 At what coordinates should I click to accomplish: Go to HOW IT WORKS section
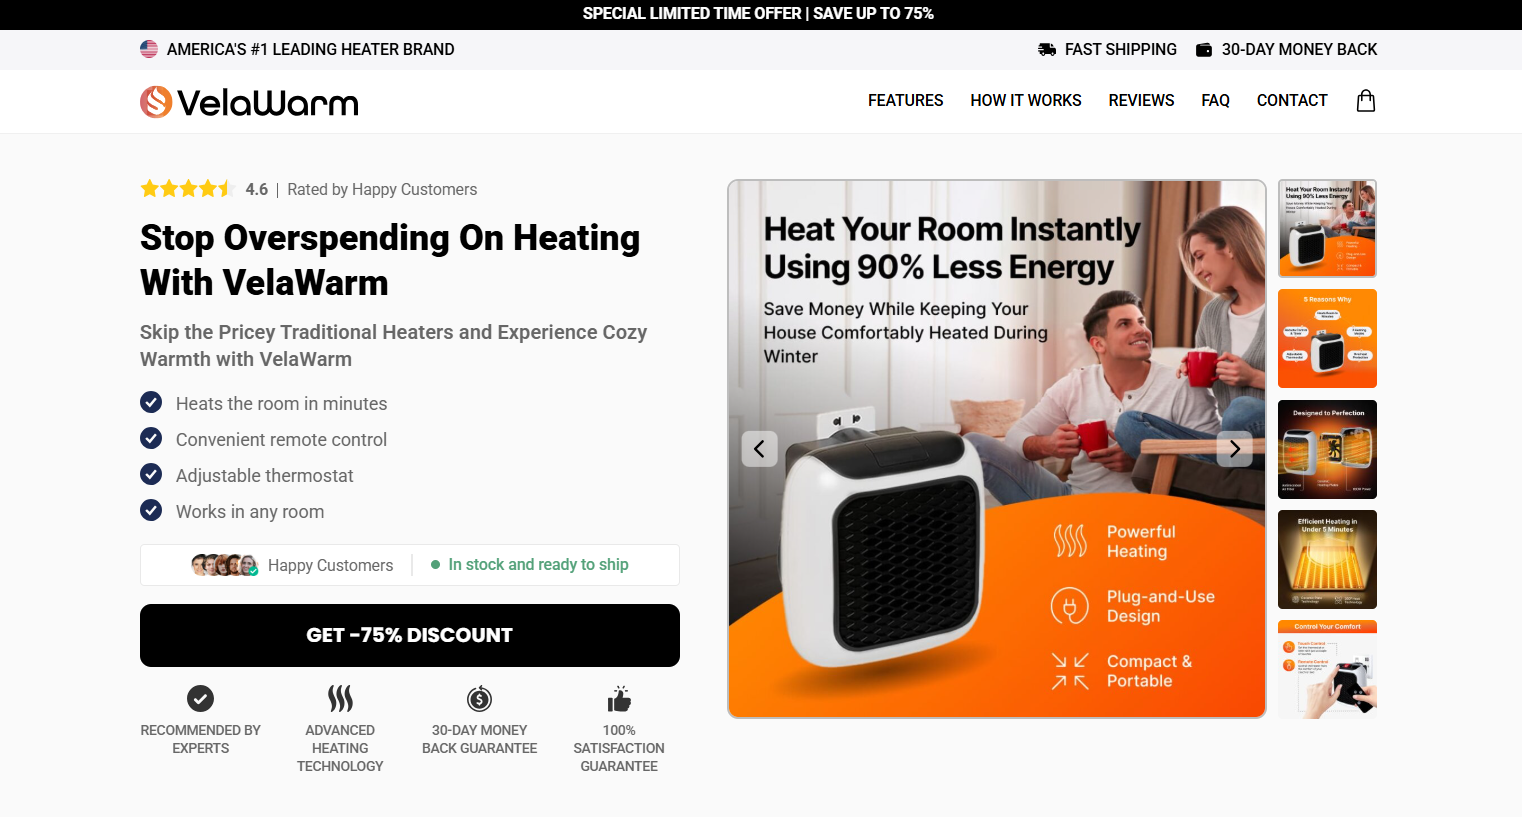pyautogui.click(x=1026, y=100)
